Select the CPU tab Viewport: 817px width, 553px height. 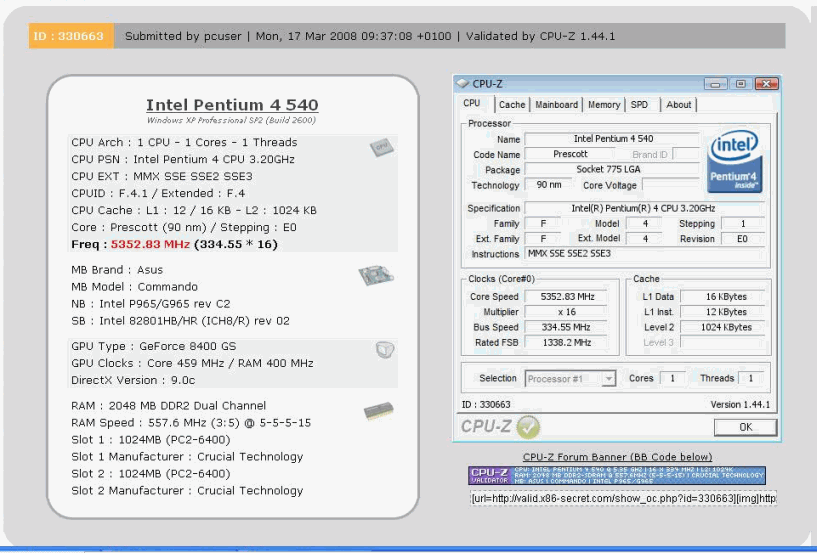(472, 103)
